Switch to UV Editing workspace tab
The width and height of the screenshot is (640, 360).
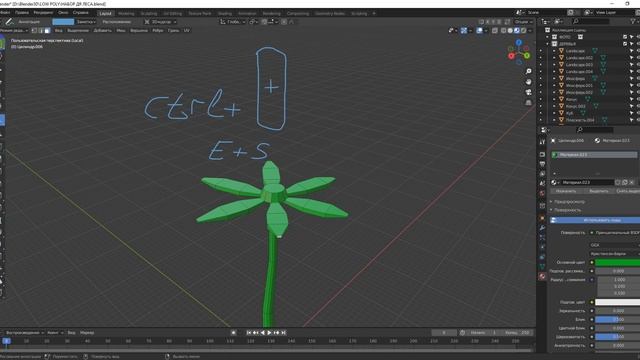173,13
